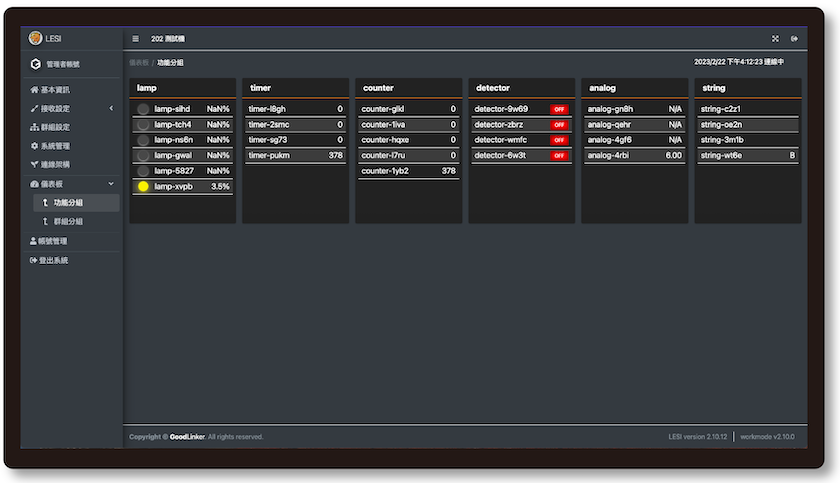Click the 儀表板 breadcrumb link
This screenshot has width=840, height=483.
coord(138,63)
